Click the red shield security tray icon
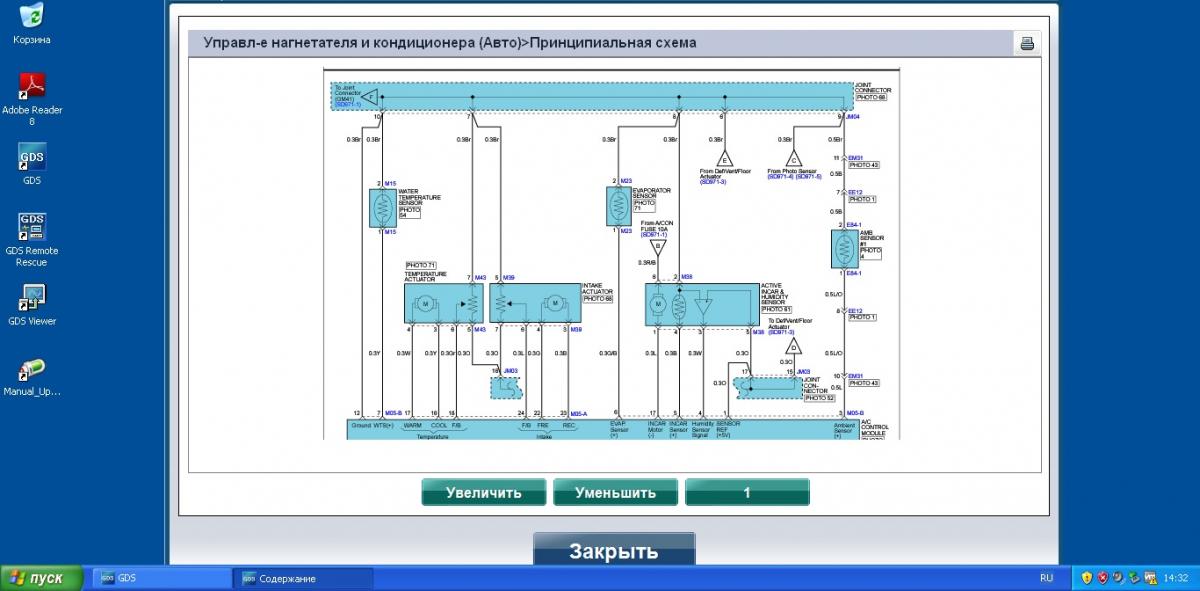The width and height of the screenshot is (1200, 591). tap(1103, 578)
